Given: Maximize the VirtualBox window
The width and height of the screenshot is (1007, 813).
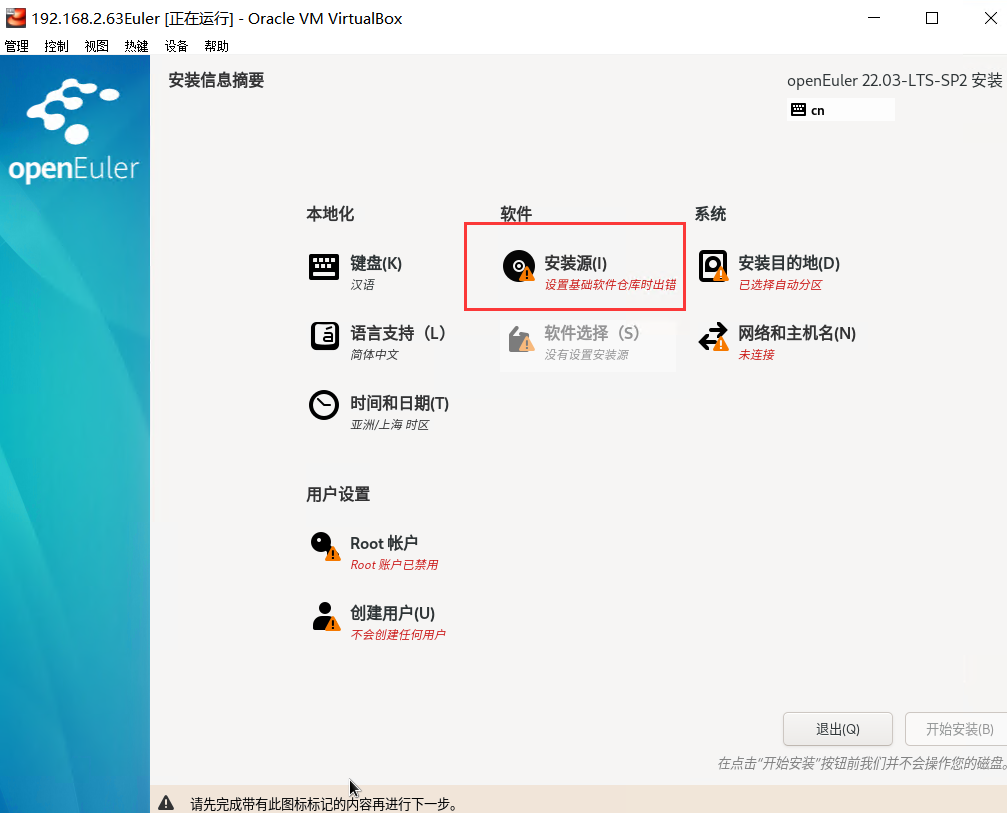Looking at the screenshot, I should pyautogui.click(x=932, y=18).
